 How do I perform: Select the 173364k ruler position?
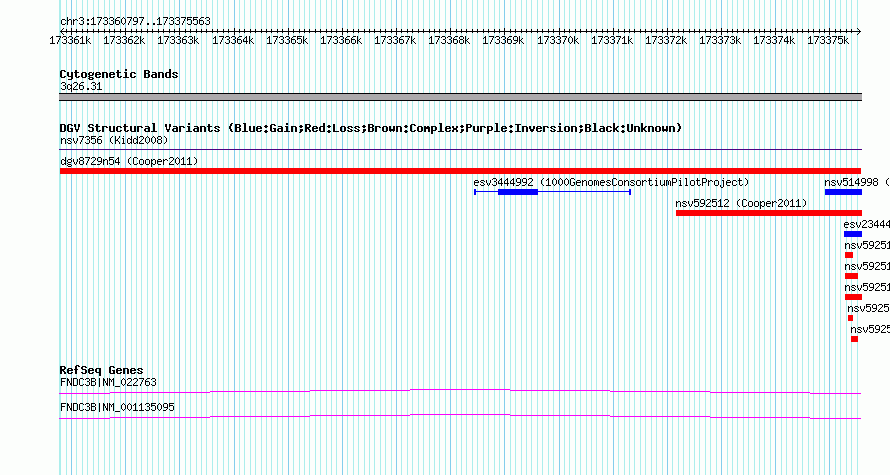click(233, 41)
